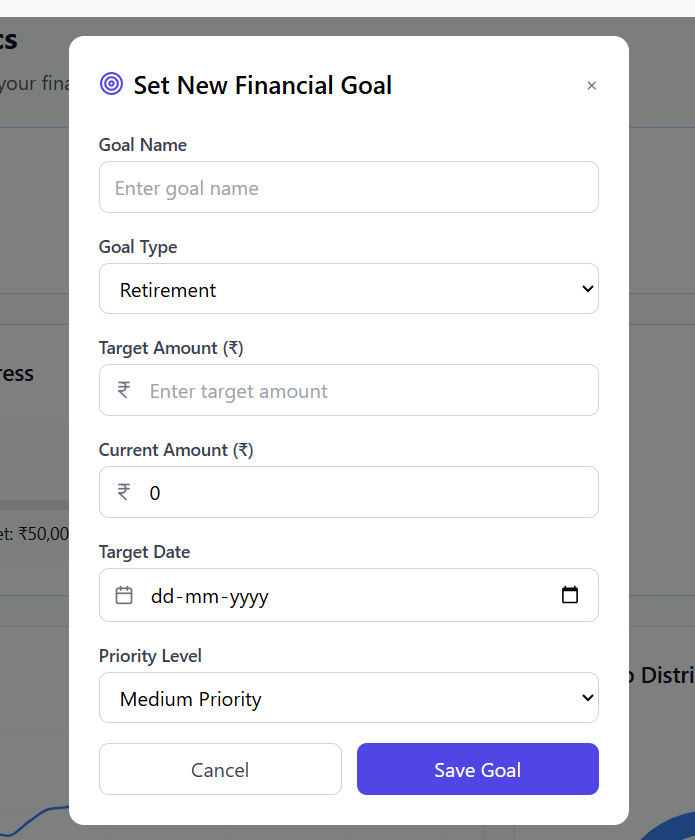Save the new financial goal

[477, 769]
